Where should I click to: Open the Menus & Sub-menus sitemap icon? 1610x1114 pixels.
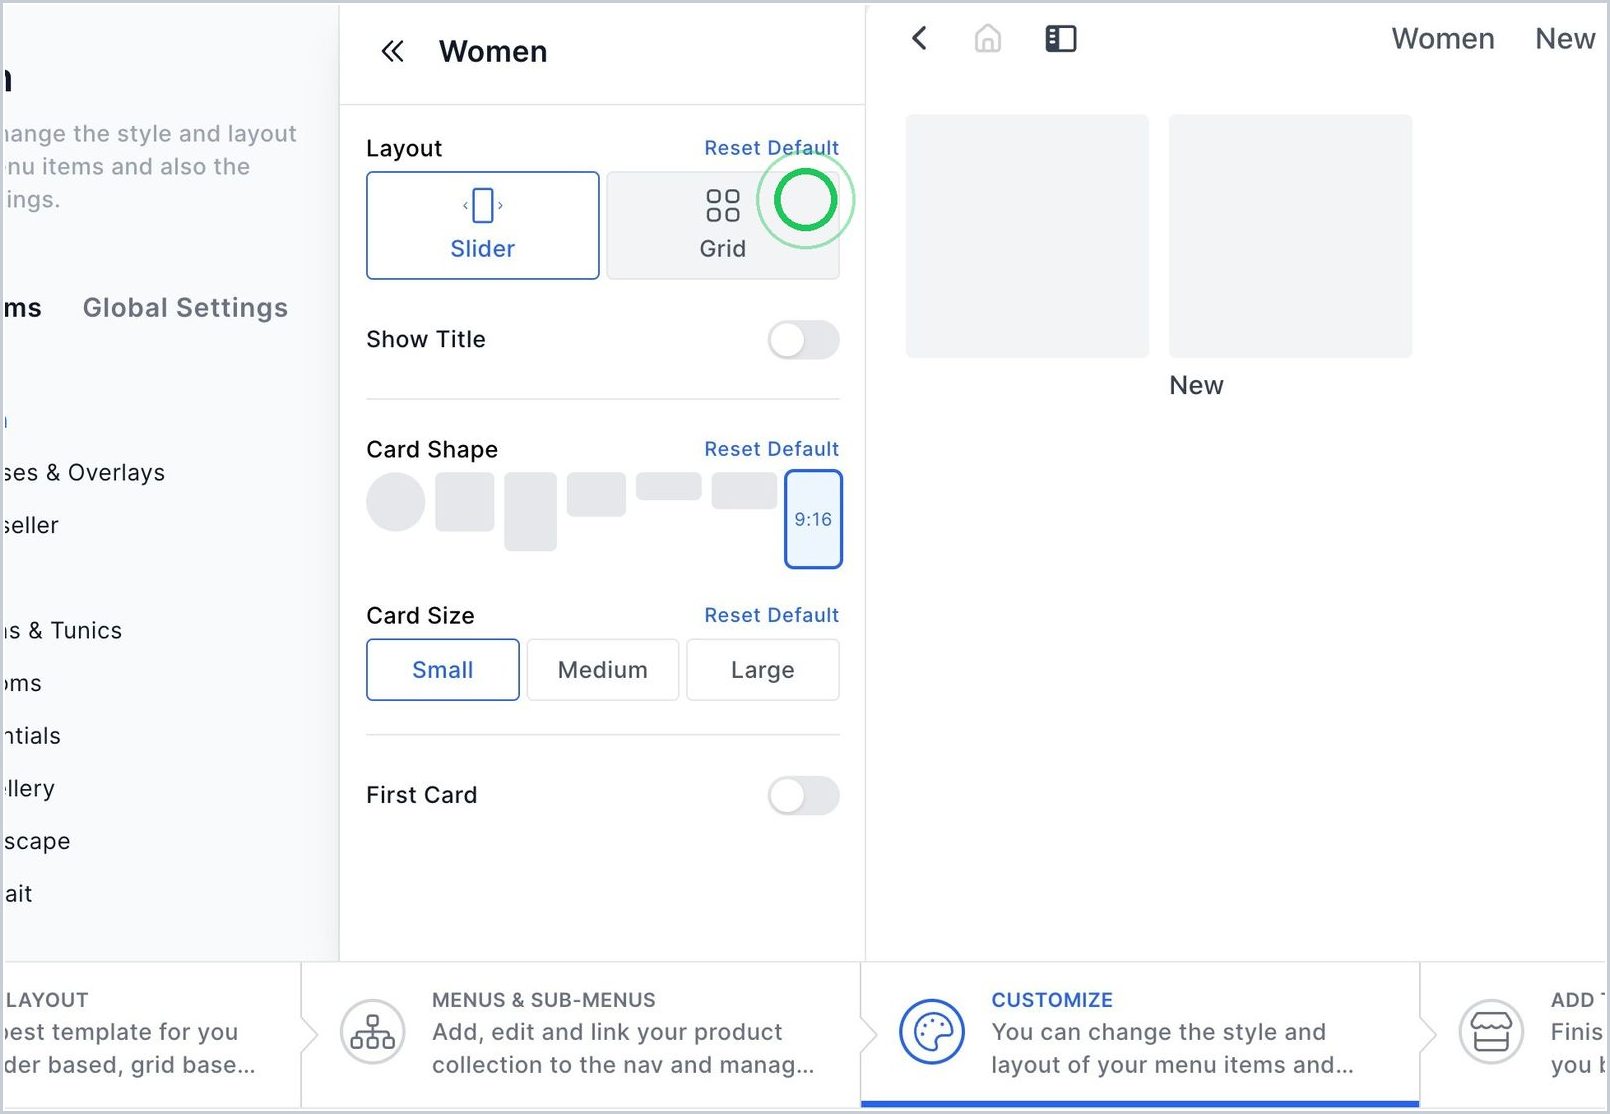[372, 1032]
